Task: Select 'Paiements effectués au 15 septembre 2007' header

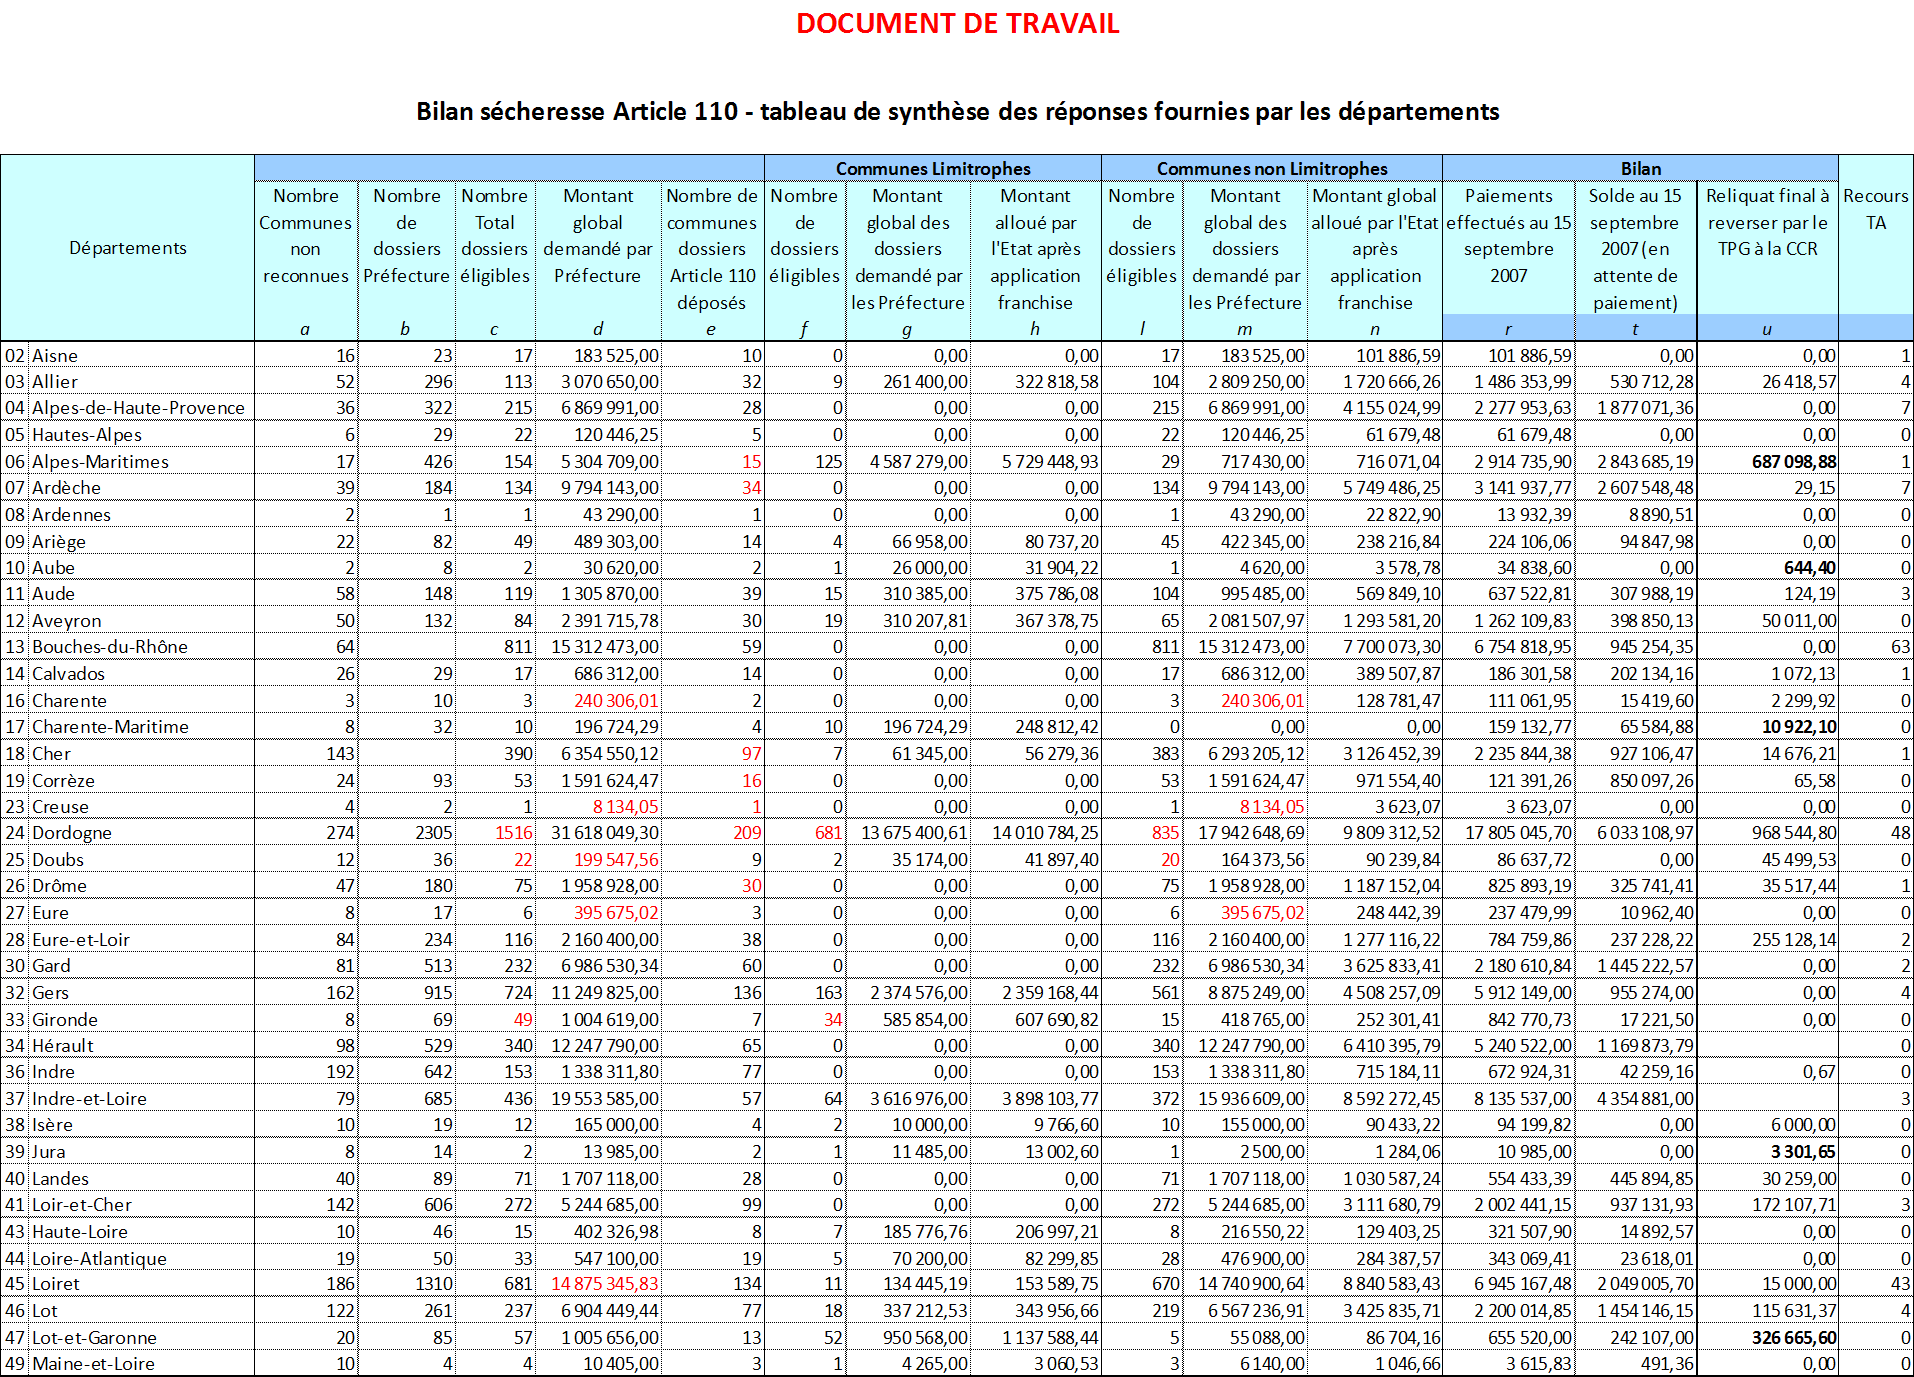Action: [x=1508, y=236]
